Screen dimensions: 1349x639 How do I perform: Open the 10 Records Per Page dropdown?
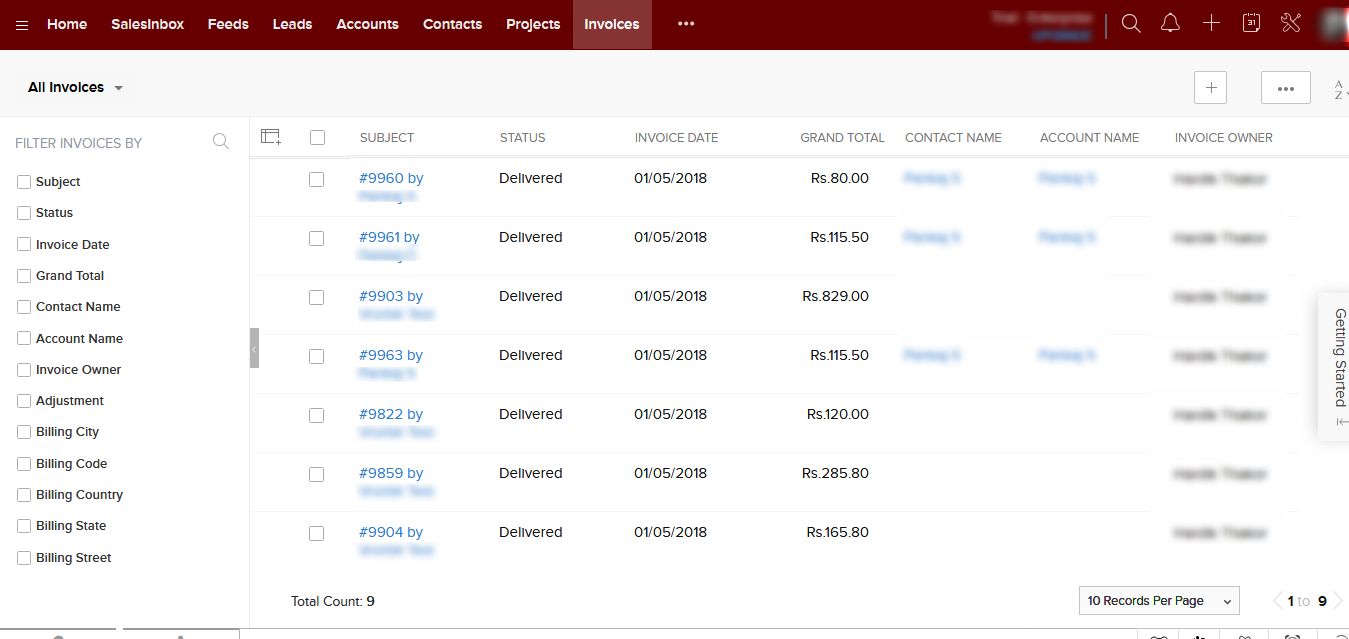pyautogui.click(x=1158, y=601)
